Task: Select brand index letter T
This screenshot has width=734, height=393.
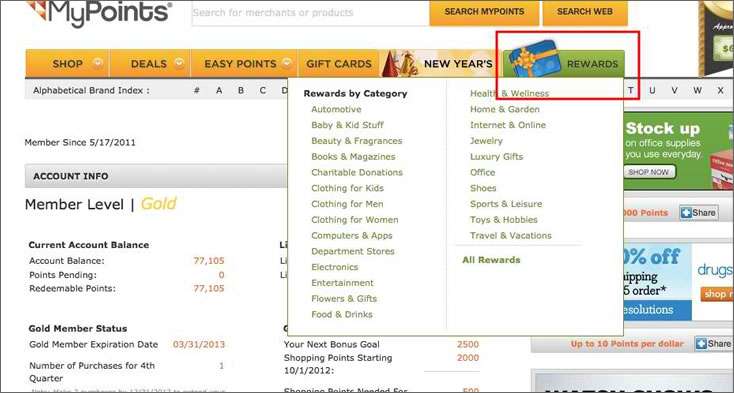Action: click(631, 90)
